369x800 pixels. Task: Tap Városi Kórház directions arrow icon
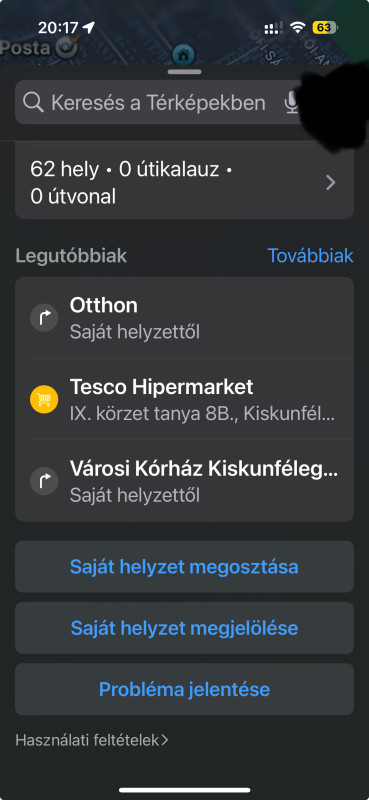coord(44,481)
